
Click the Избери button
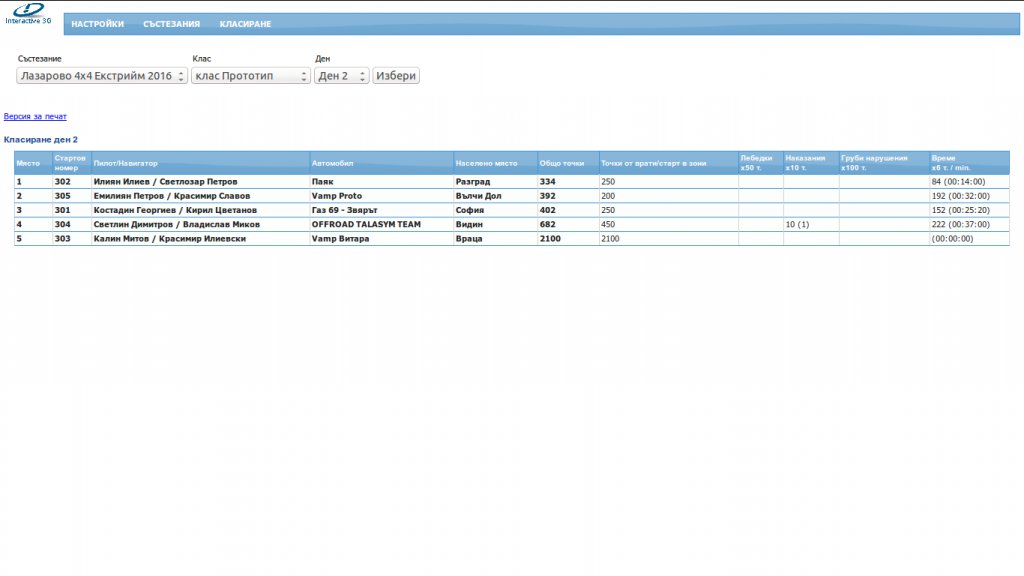pyautogui.click(x=396, y=76)
